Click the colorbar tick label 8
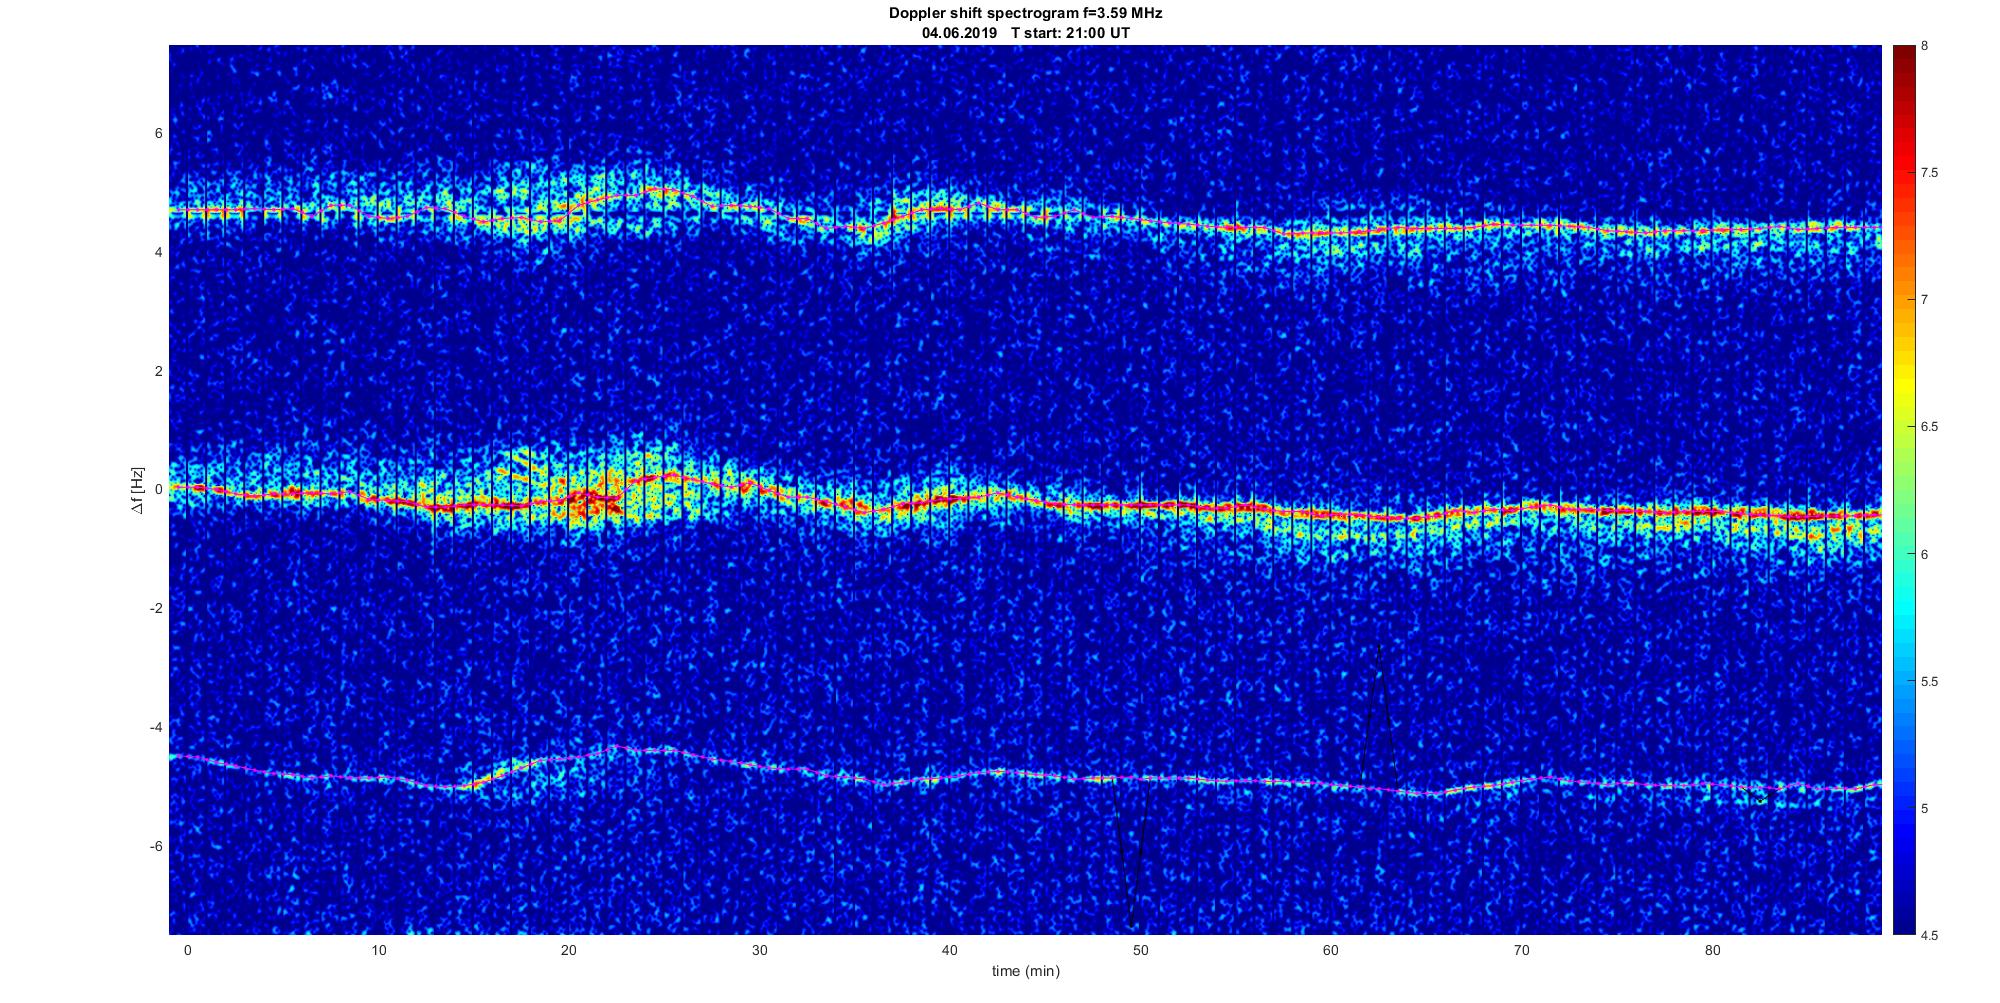This screenshot has height=1003, width=2000. pyautogui.click(x=1925, y=46)
